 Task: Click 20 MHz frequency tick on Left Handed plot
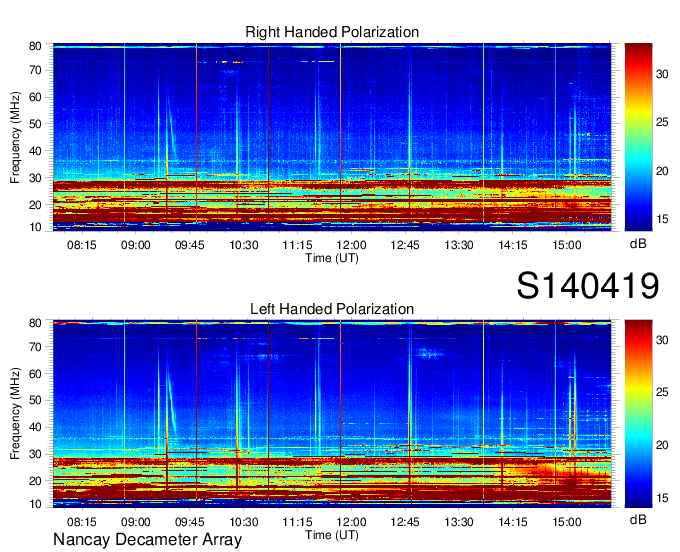click(x=35, y=481)
